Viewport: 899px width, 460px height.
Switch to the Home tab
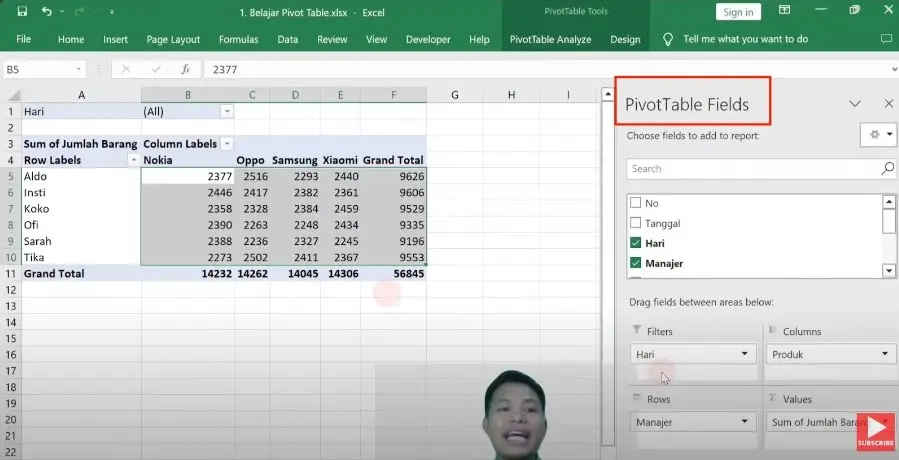(x=71, y=40)
